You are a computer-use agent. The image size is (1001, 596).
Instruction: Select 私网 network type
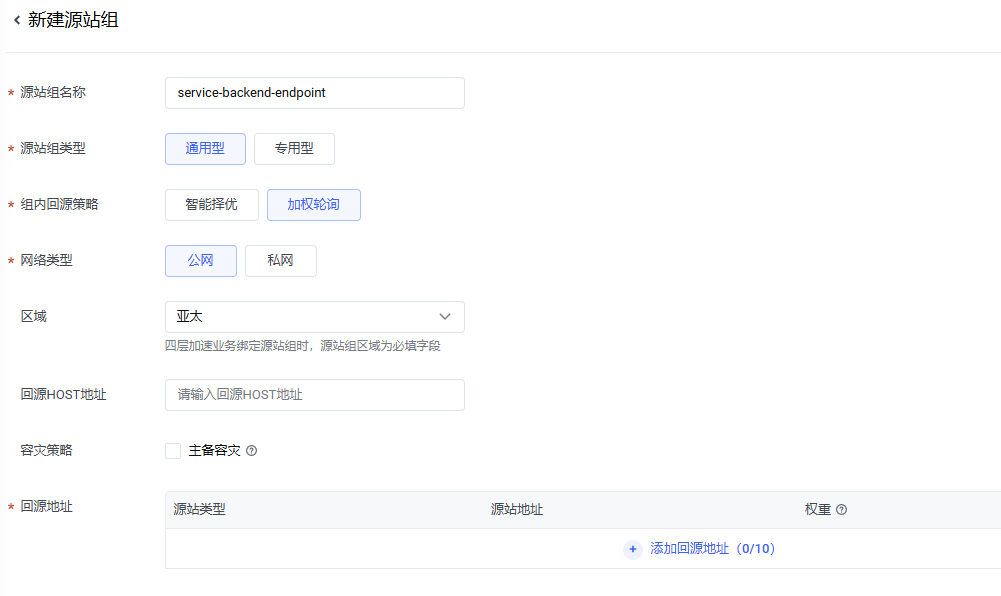click(x=281, y=261)
